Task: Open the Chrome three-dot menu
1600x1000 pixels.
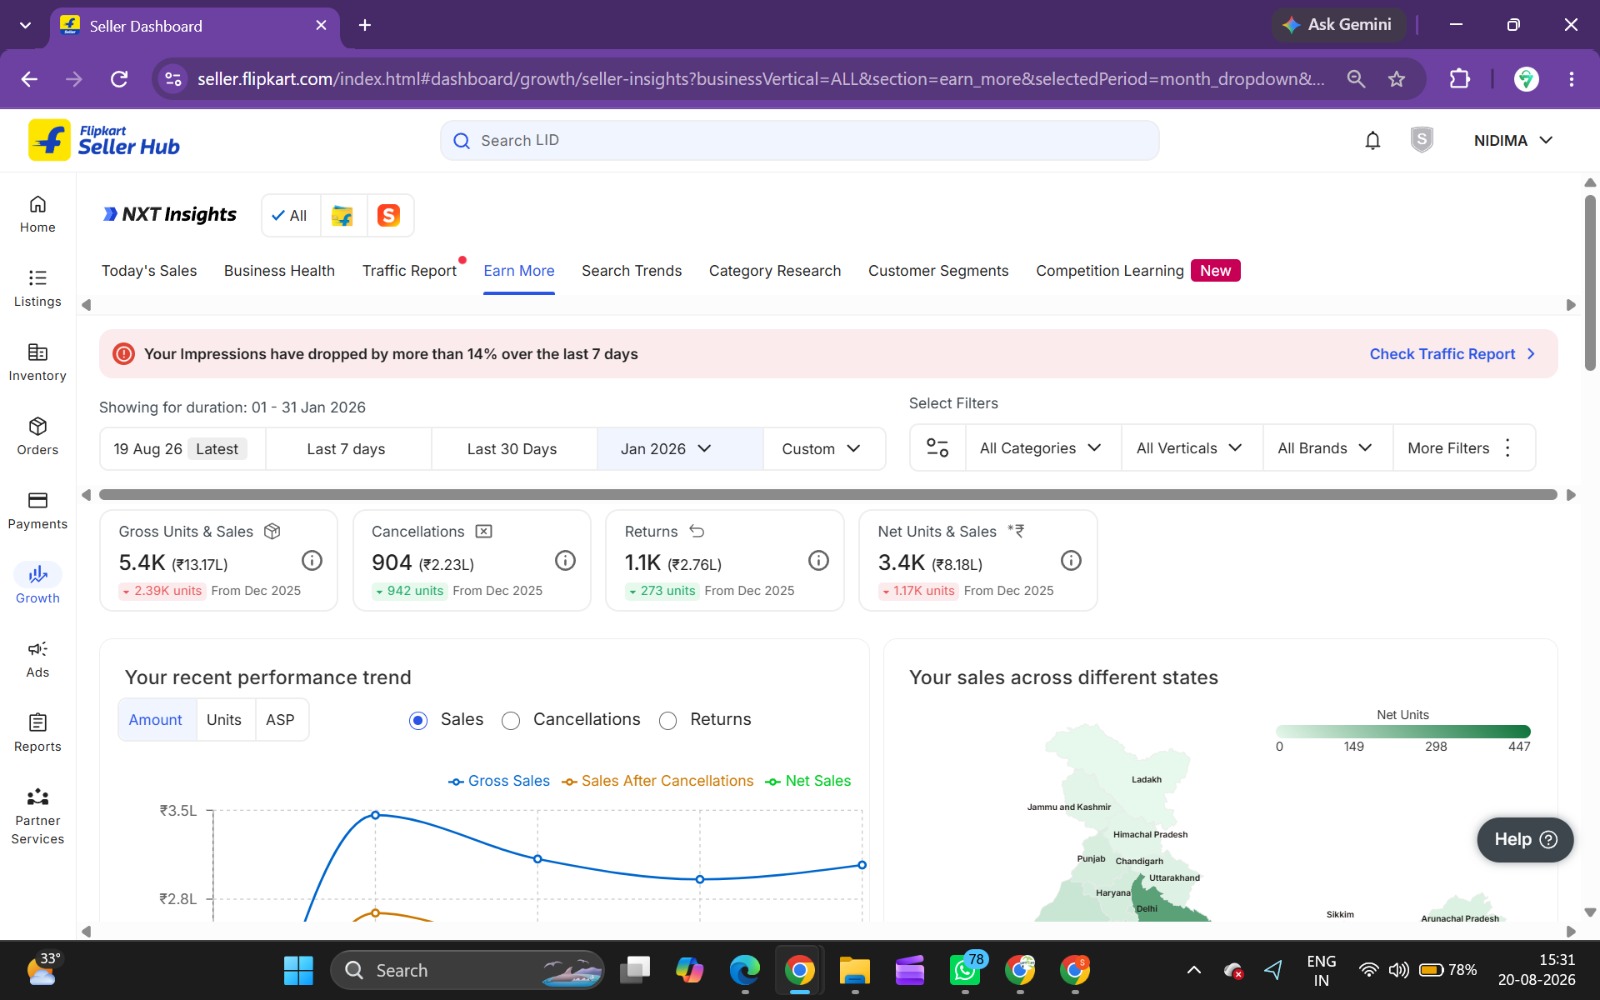Action: pos(1571,79)
